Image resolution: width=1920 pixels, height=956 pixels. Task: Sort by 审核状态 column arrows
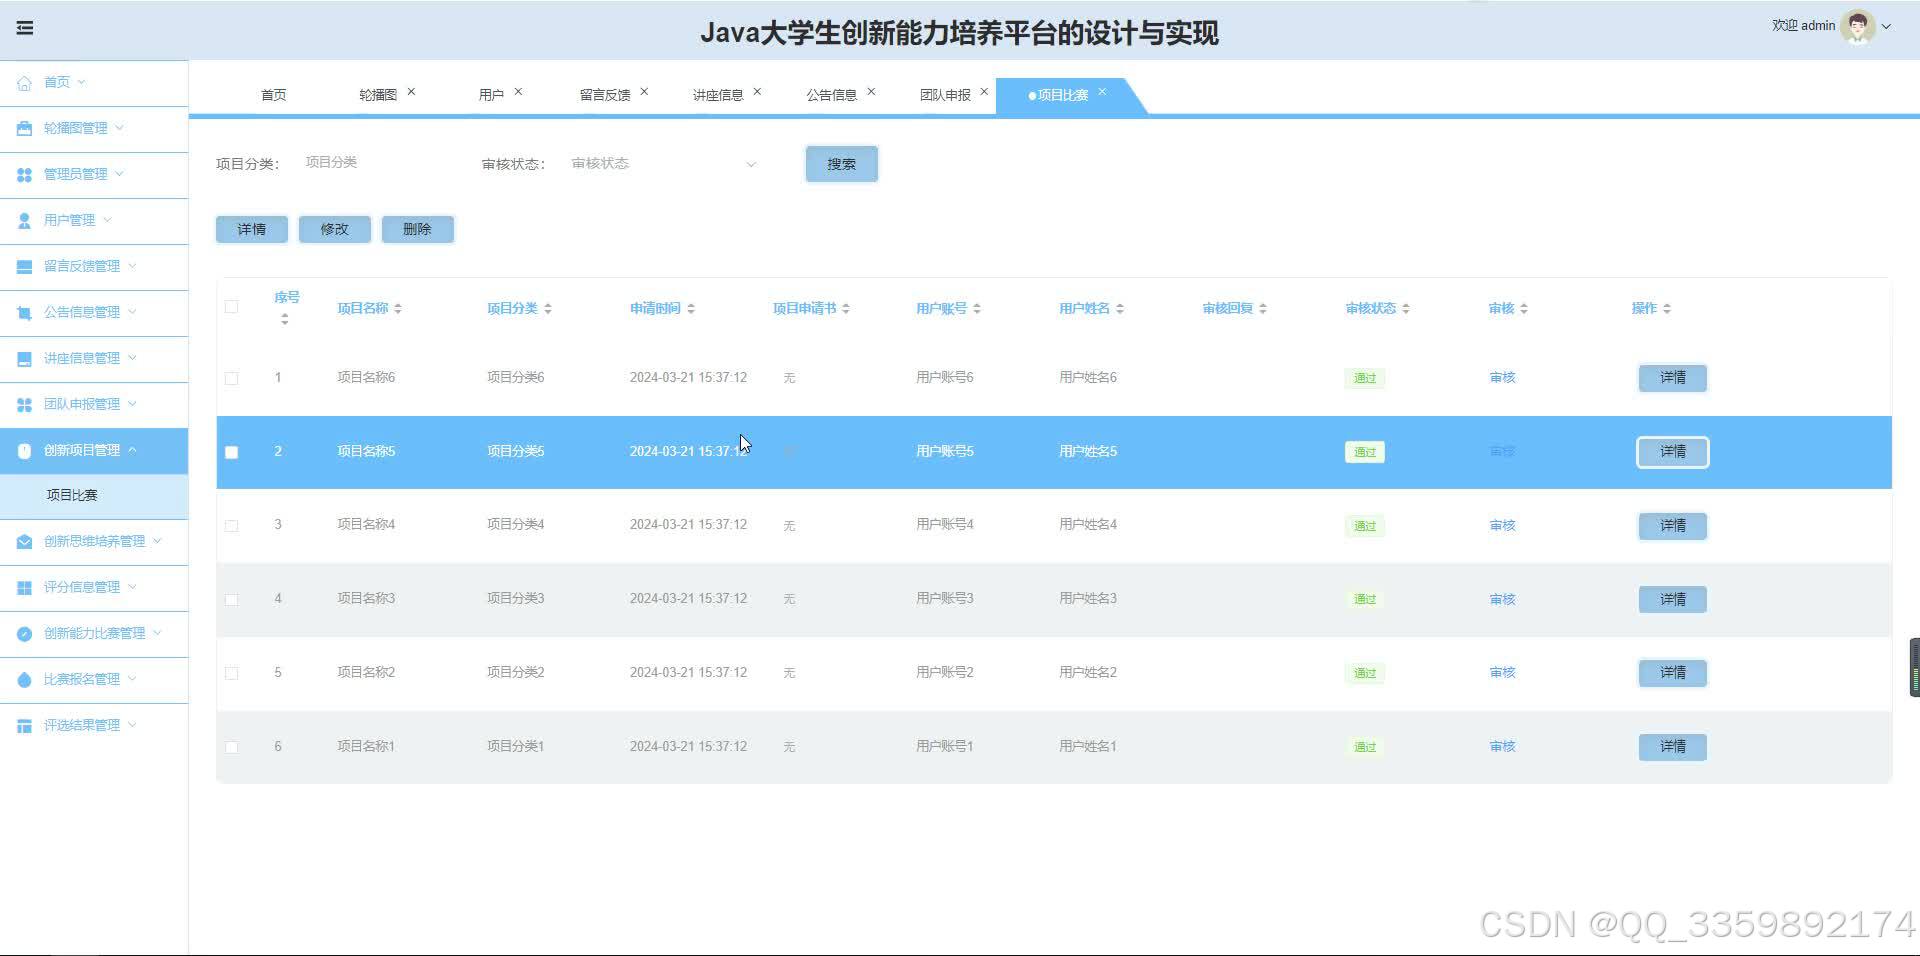[x=1406, y=309]
